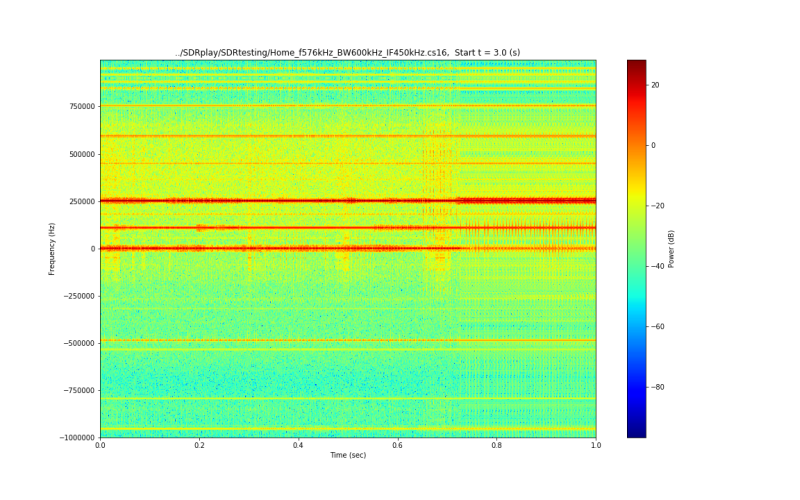Click the 20 dB colorbar tick label

(x=655, y=85)
